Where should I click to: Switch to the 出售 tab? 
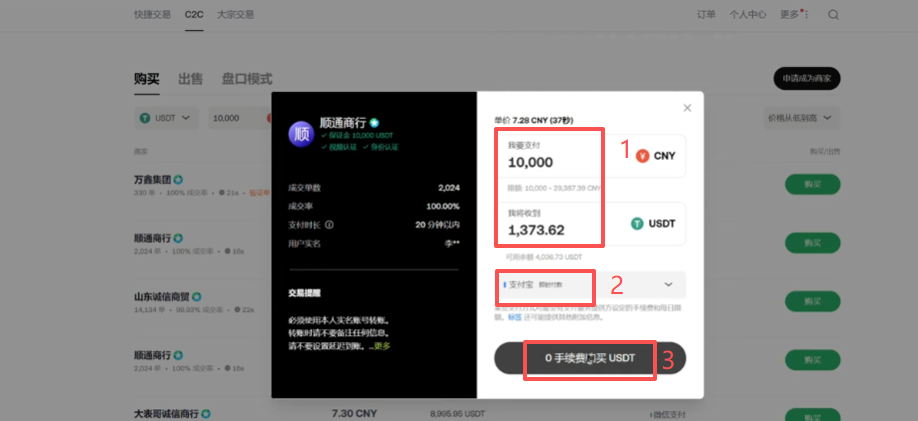[190, 78]
